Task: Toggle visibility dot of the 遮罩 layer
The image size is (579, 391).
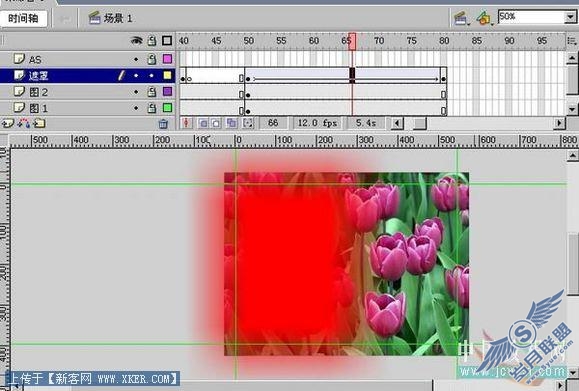Action: [136, 76]
